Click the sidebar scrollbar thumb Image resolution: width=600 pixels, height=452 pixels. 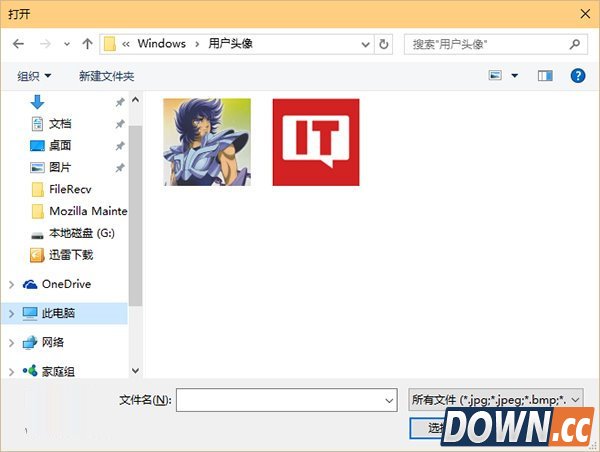135,215
